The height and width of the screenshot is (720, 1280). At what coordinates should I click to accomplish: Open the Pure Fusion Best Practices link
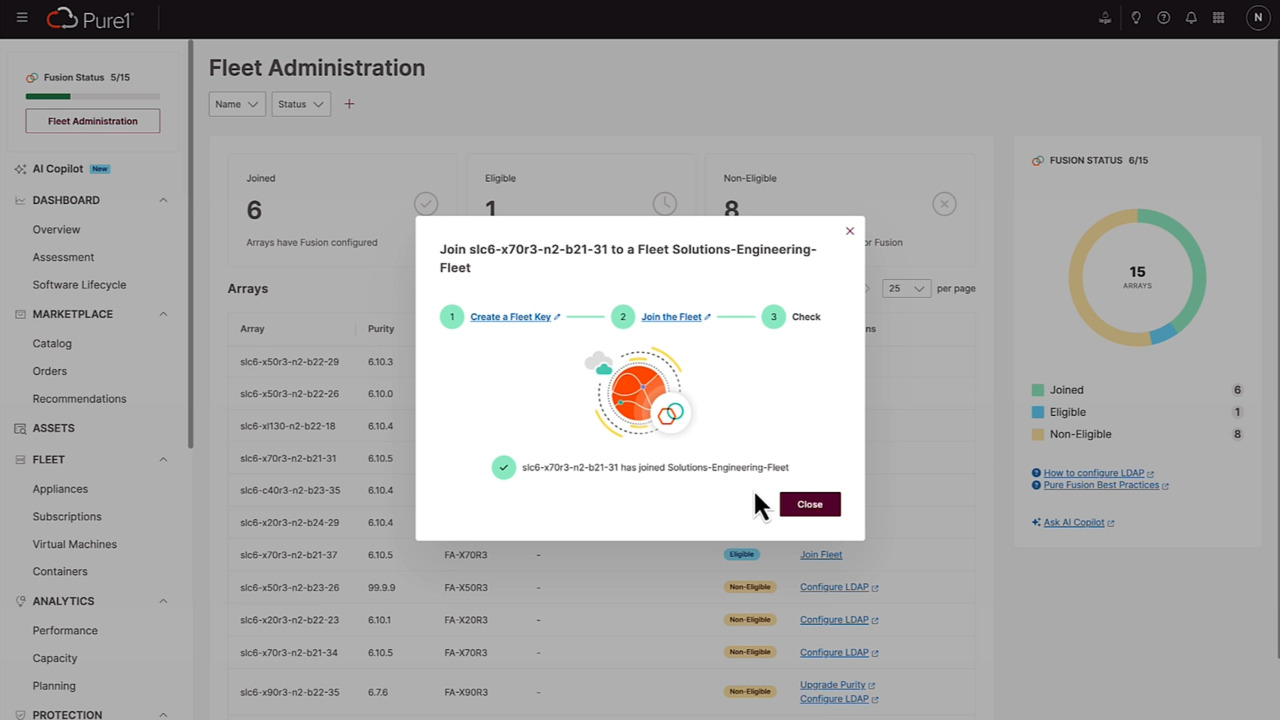pyautogui.click(x=1100, y=484)
